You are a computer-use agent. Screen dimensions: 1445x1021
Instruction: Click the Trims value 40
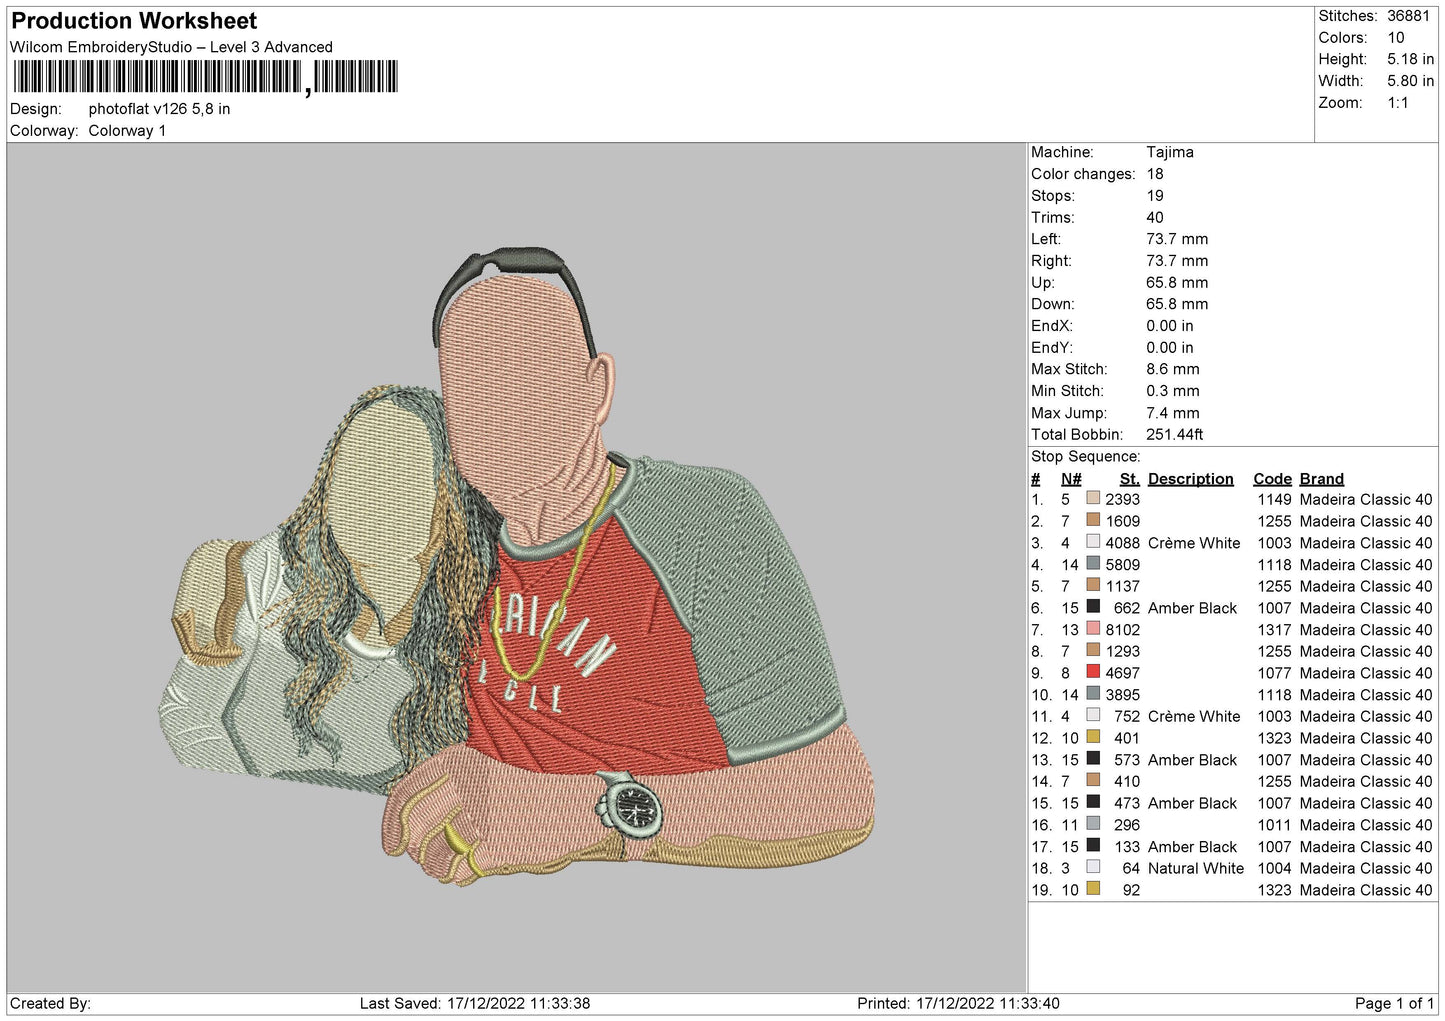1155,217
